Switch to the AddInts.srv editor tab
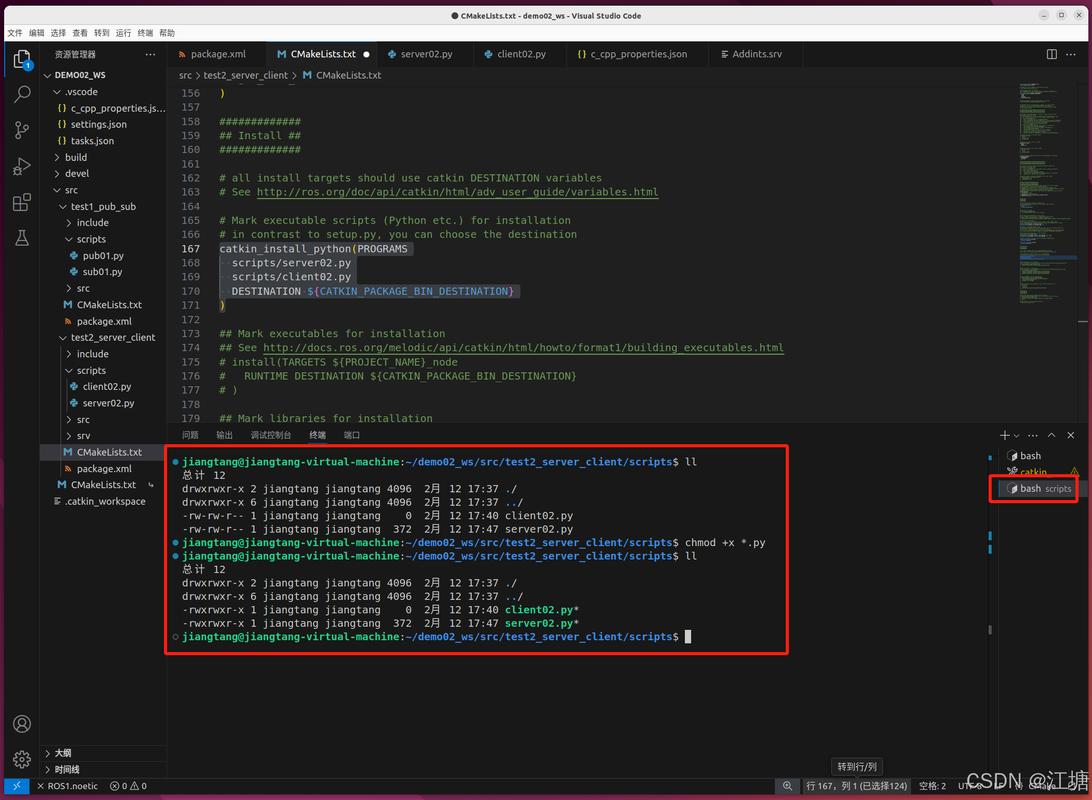The image size is (1092, 800). click(755, 54)
